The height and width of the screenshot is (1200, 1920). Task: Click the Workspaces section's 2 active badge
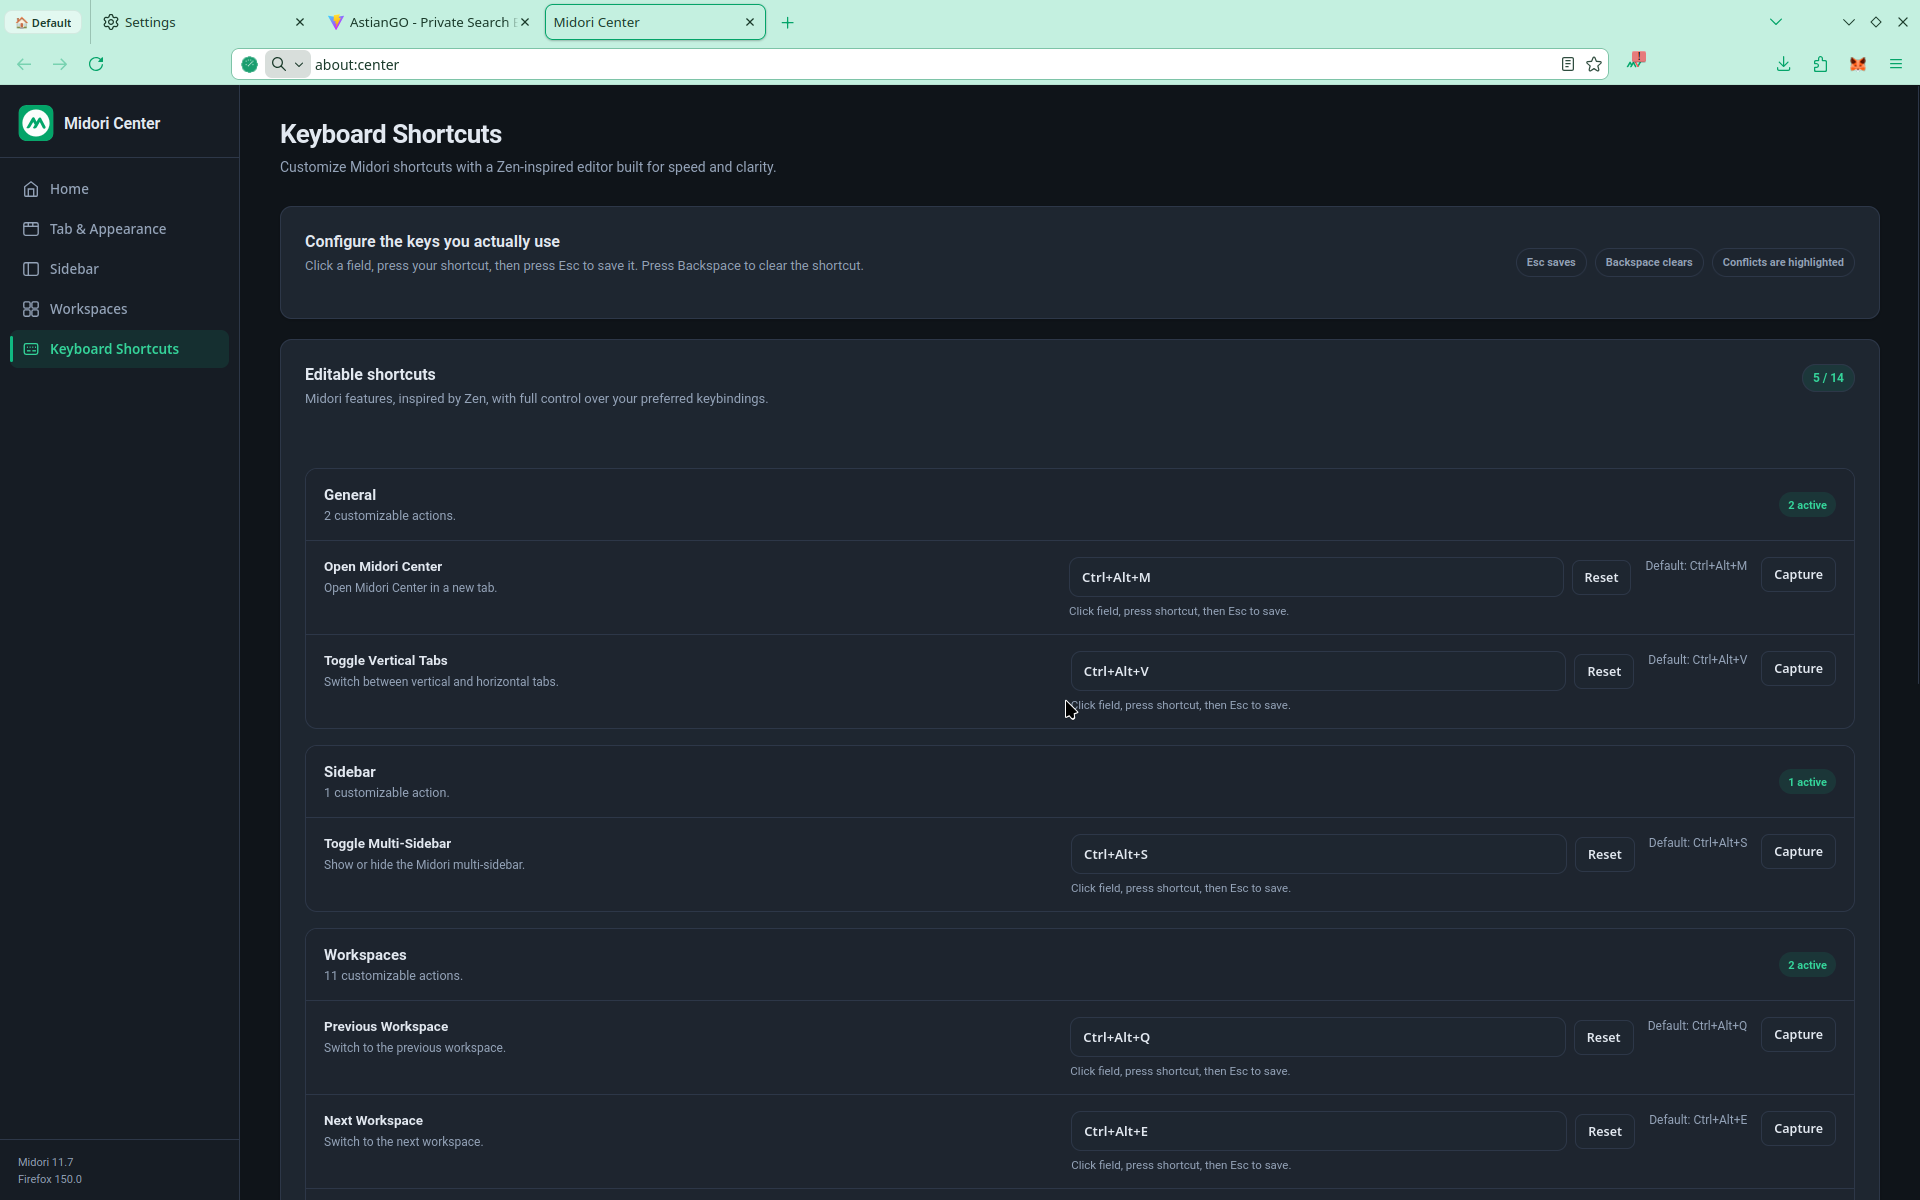[1807, 965]
